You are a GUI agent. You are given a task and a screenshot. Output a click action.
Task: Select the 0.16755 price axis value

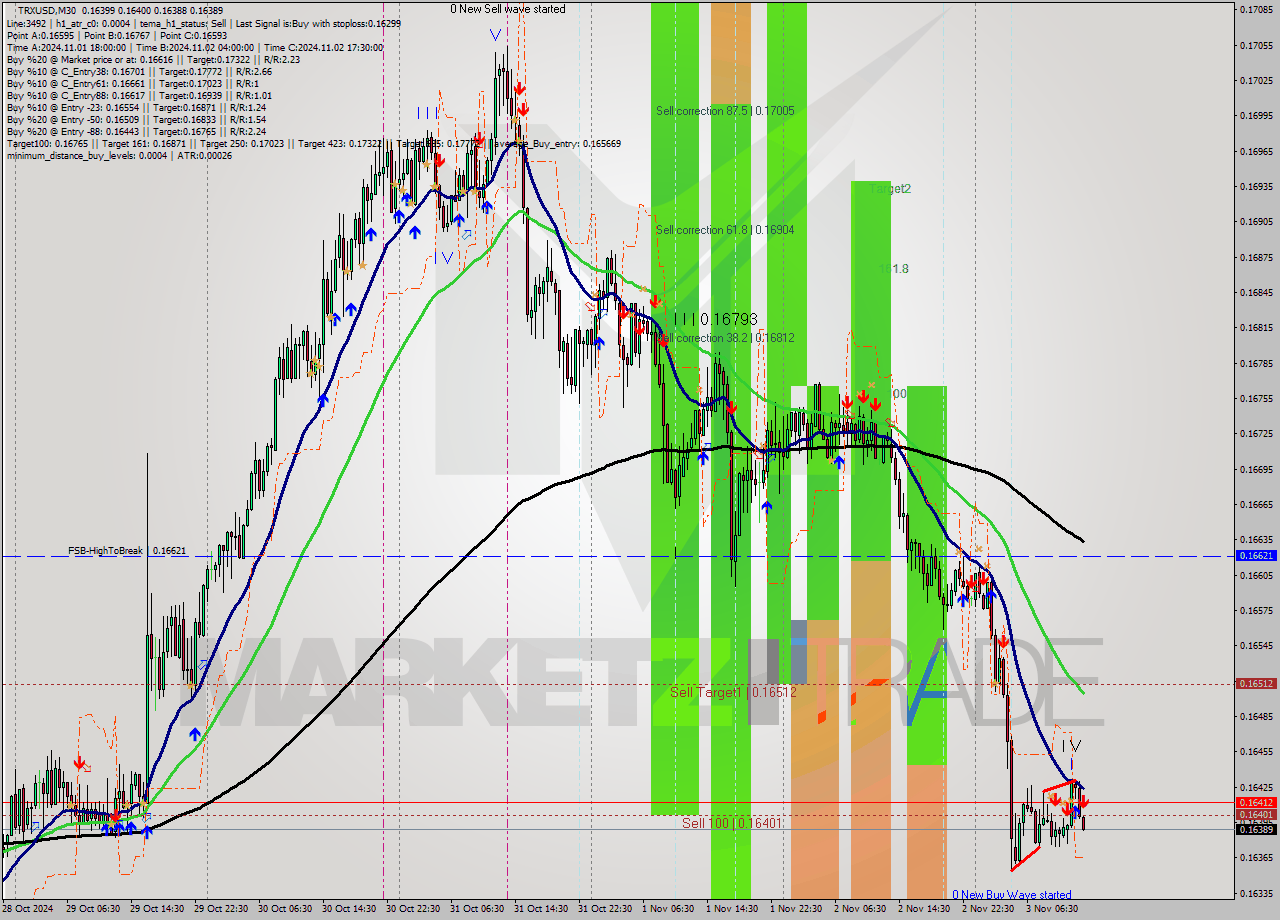point(1256,398)
